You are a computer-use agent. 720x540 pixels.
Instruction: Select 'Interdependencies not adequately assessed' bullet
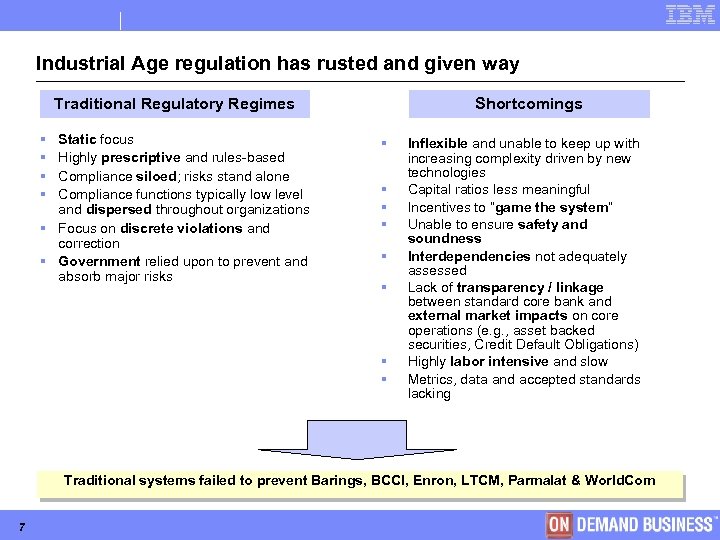click(517, 263)
